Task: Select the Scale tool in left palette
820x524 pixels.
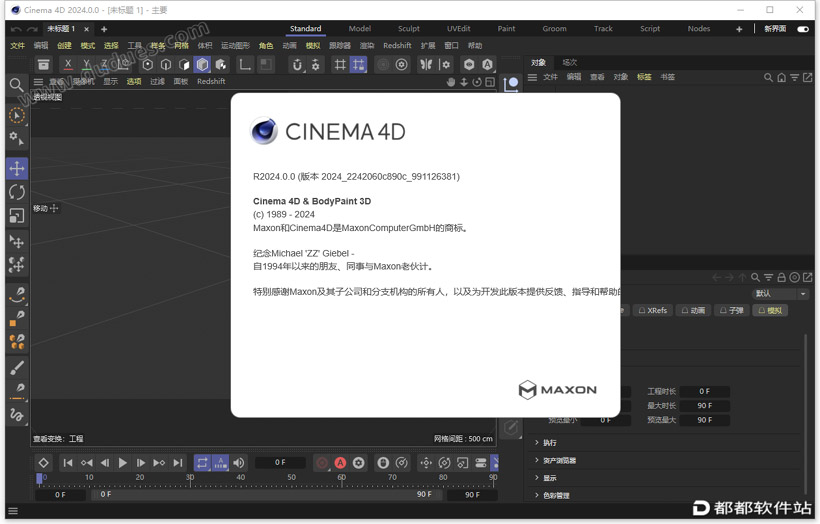Action: [x=17, y=215]
